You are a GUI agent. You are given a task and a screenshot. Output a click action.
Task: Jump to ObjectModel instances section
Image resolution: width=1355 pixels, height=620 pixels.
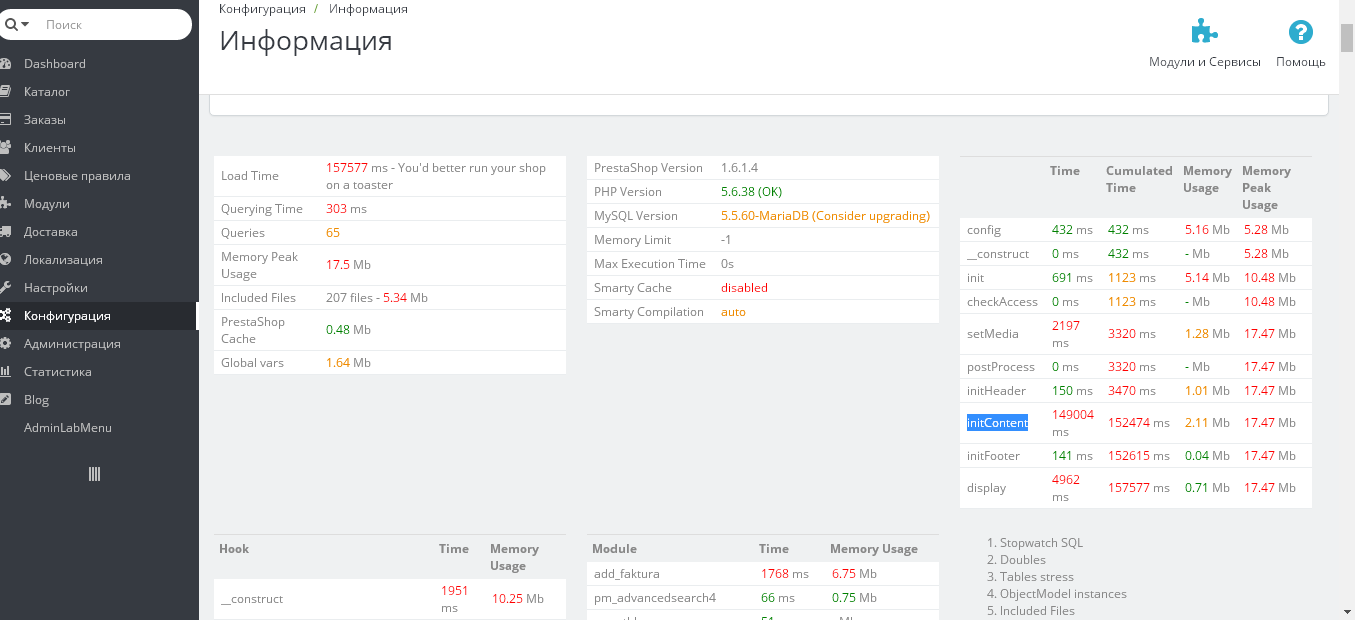pos(1063,594)
